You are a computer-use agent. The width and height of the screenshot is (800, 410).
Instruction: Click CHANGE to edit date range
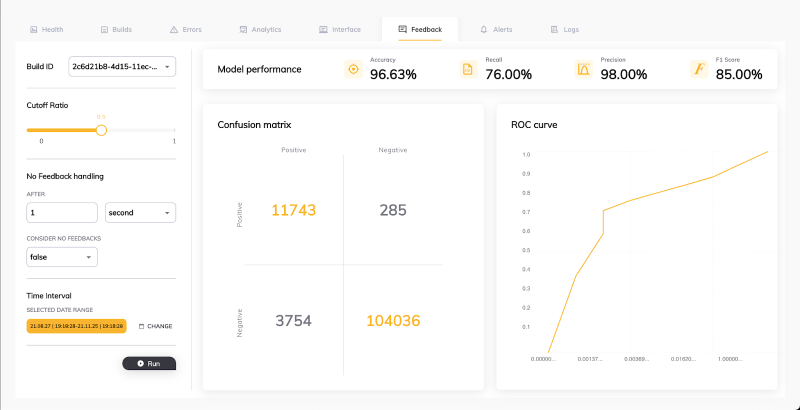click(x=160, y=326)
